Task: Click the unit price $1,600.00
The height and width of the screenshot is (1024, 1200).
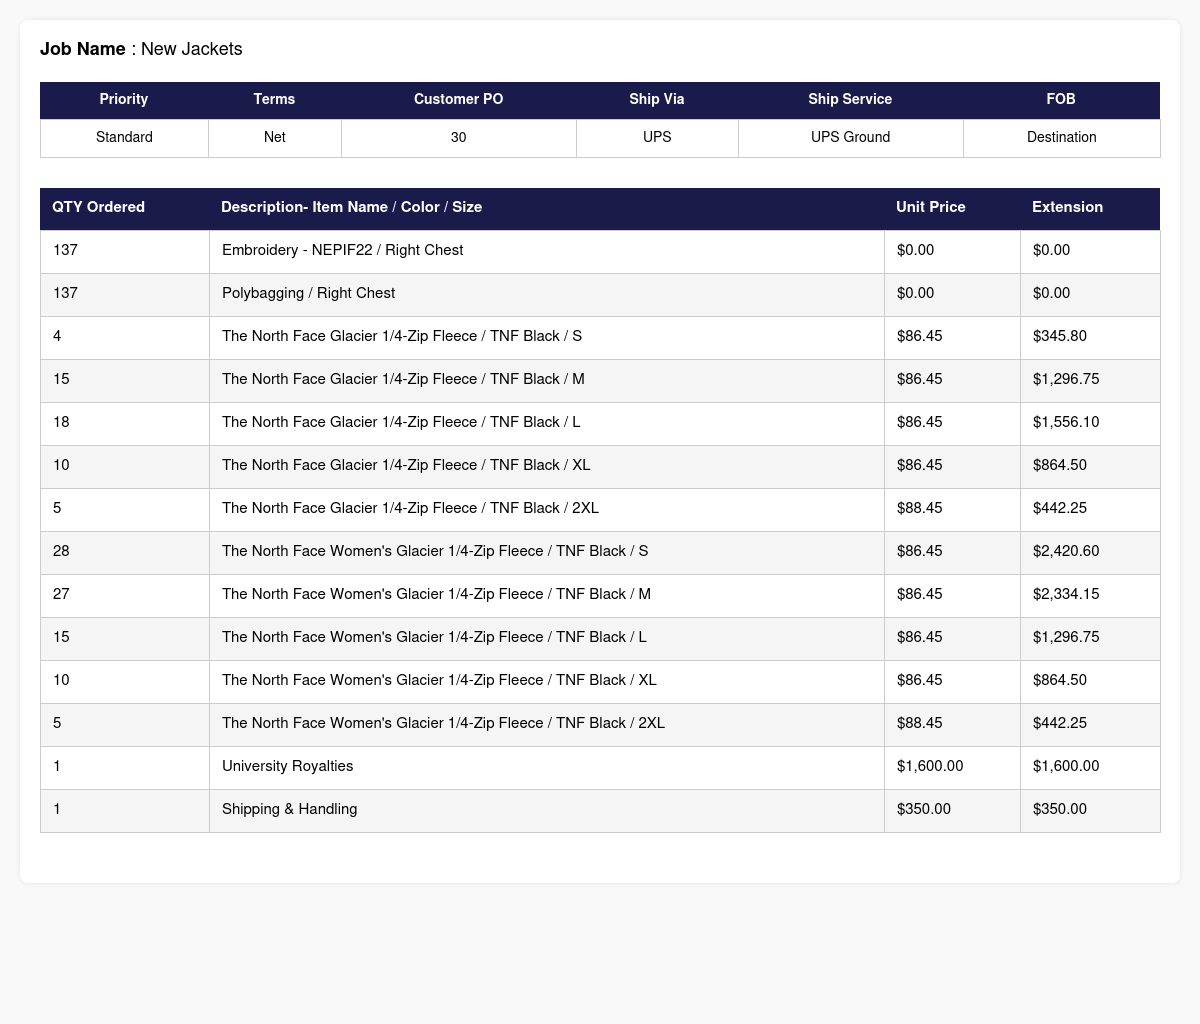Action: [930, 766]
